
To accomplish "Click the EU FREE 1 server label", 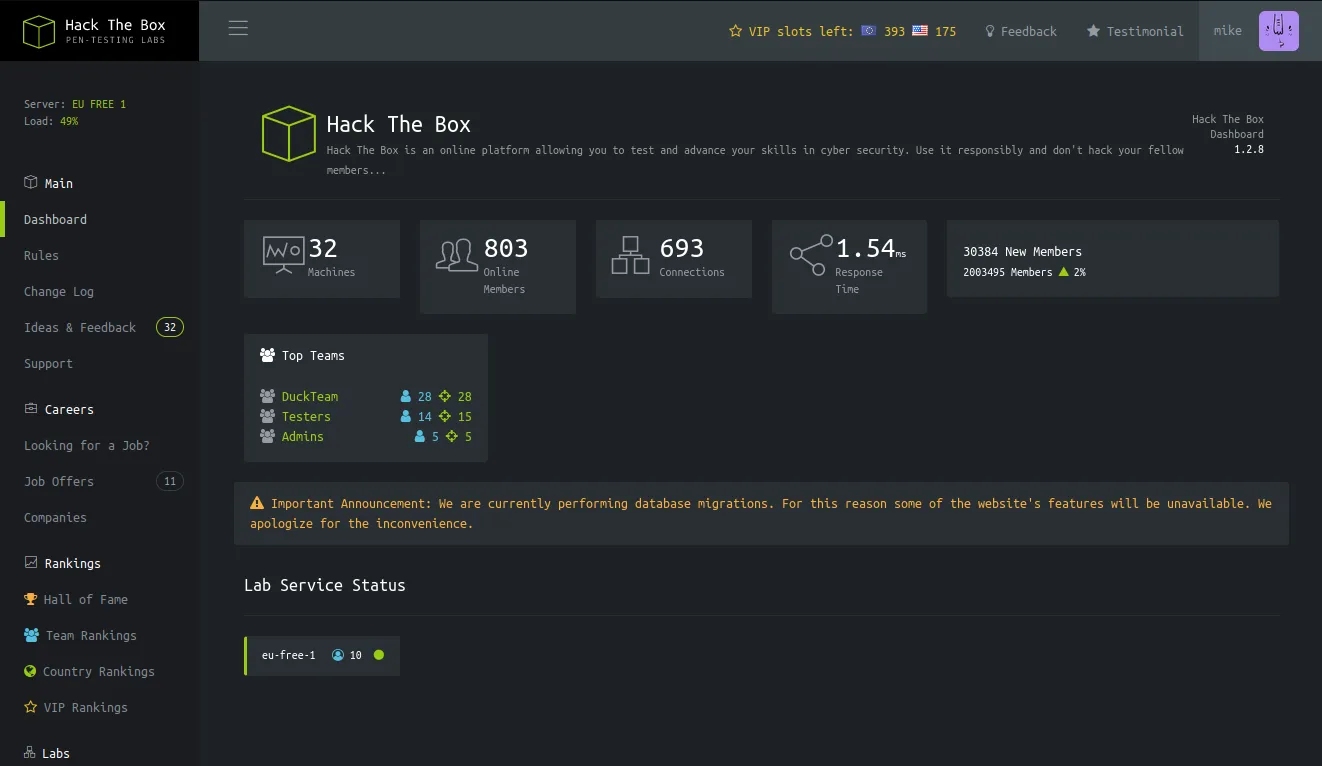I will point(99,104).
